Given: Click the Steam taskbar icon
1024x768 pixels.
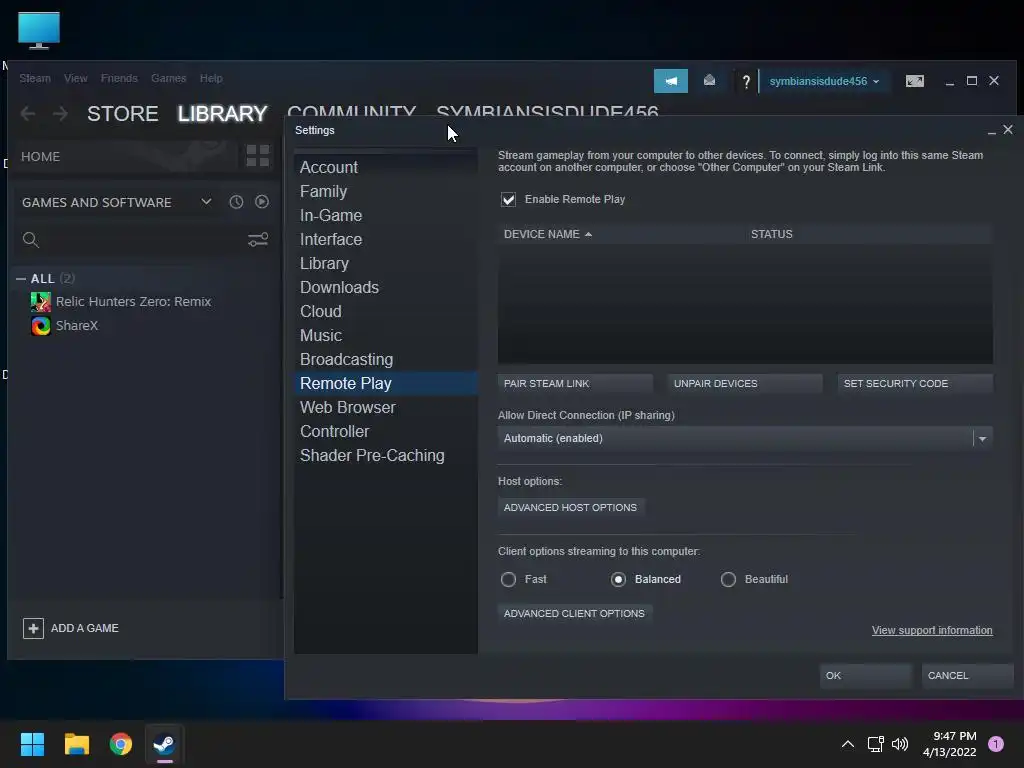Looking at the screenshot, I should (164, 744).
